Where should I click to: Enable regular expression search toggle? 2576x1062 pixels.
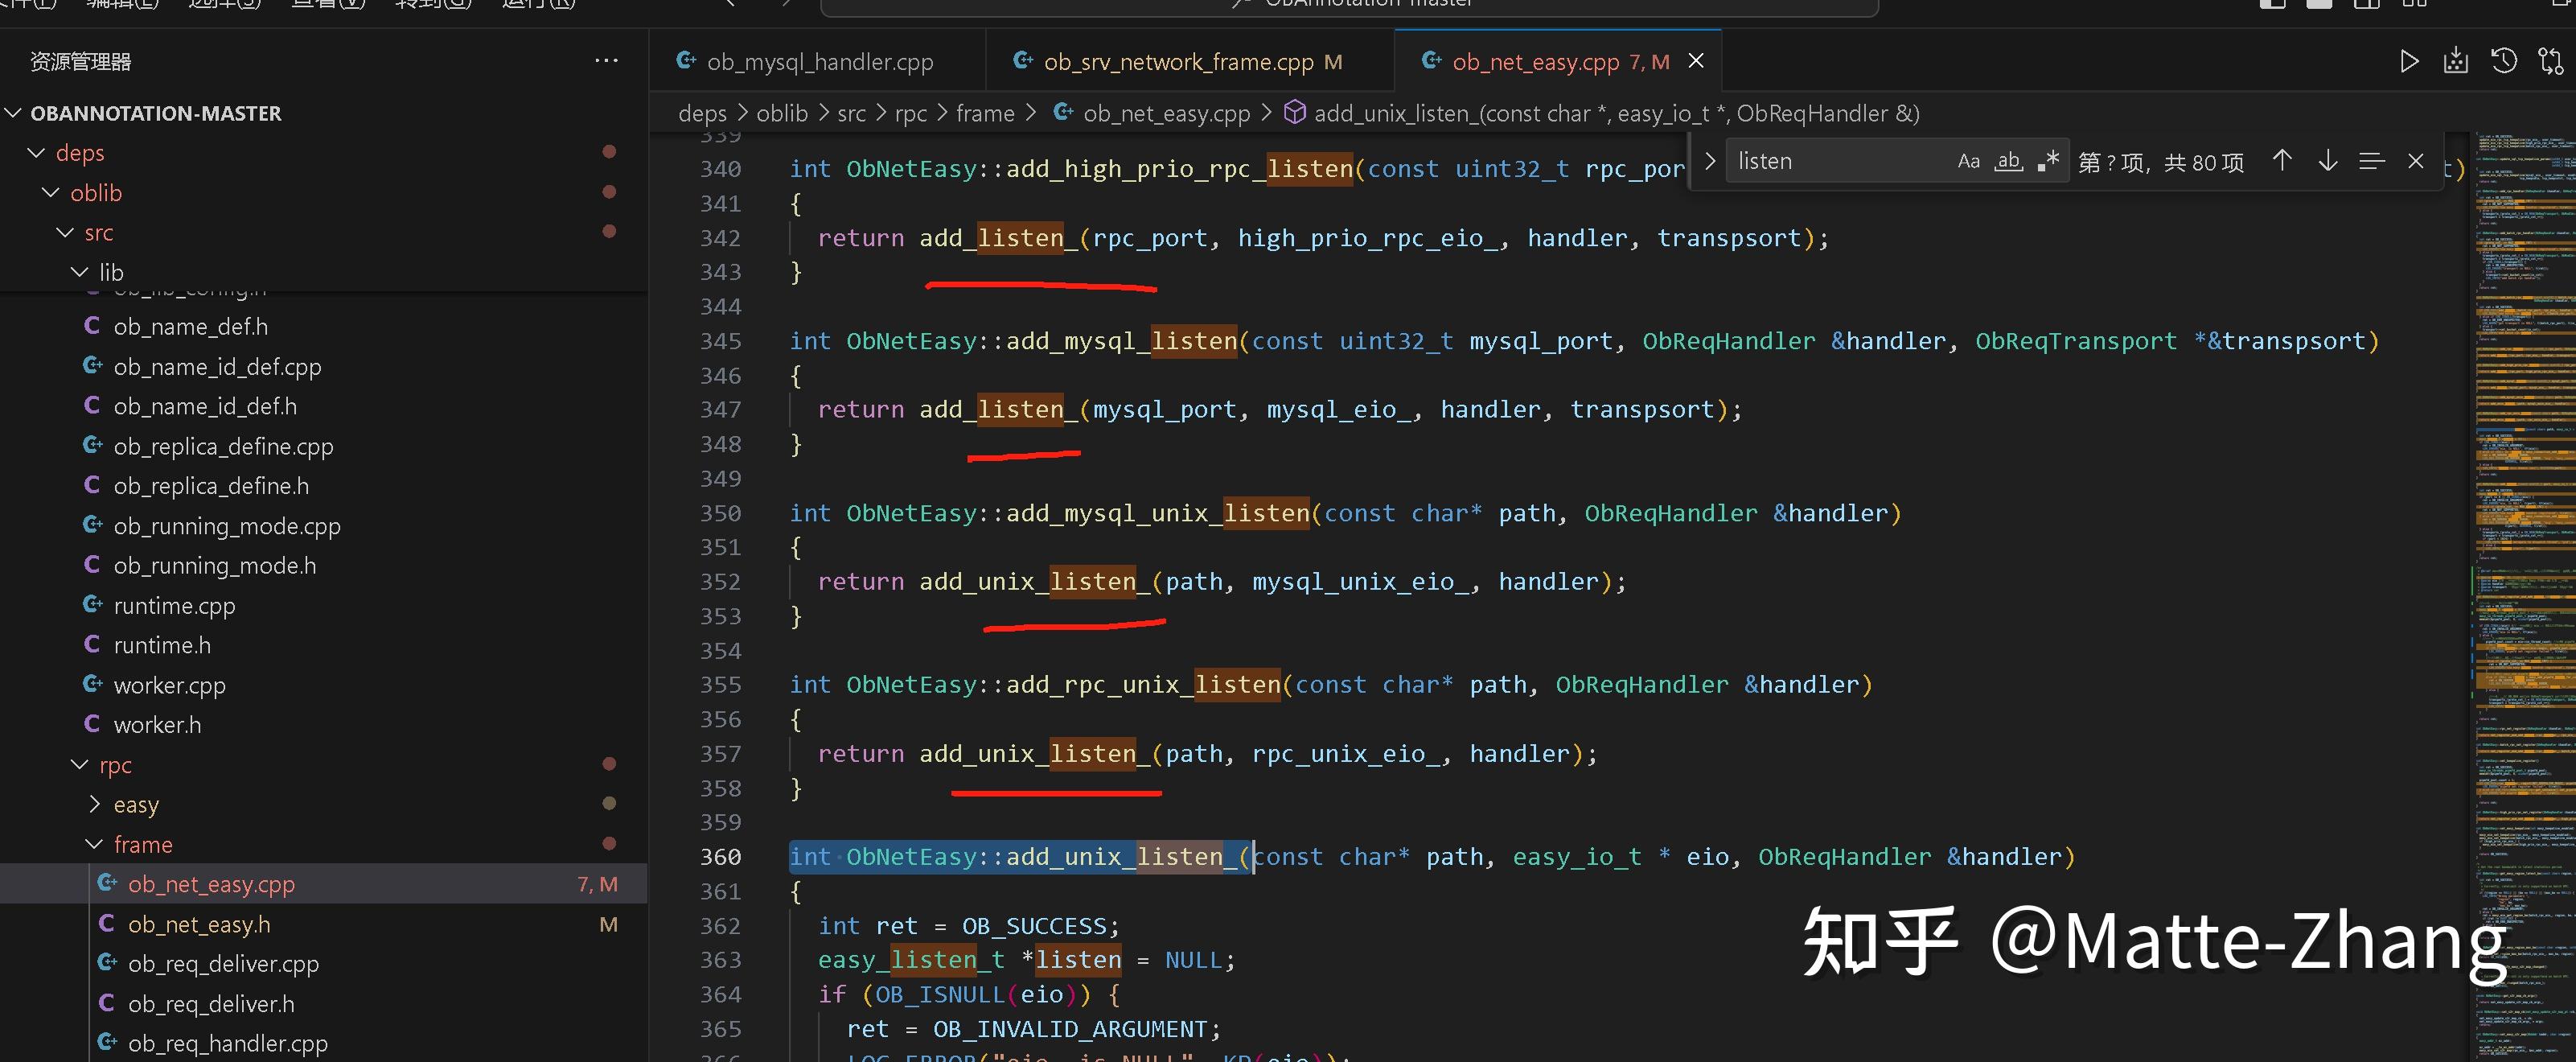click(x=2047, y=161)
